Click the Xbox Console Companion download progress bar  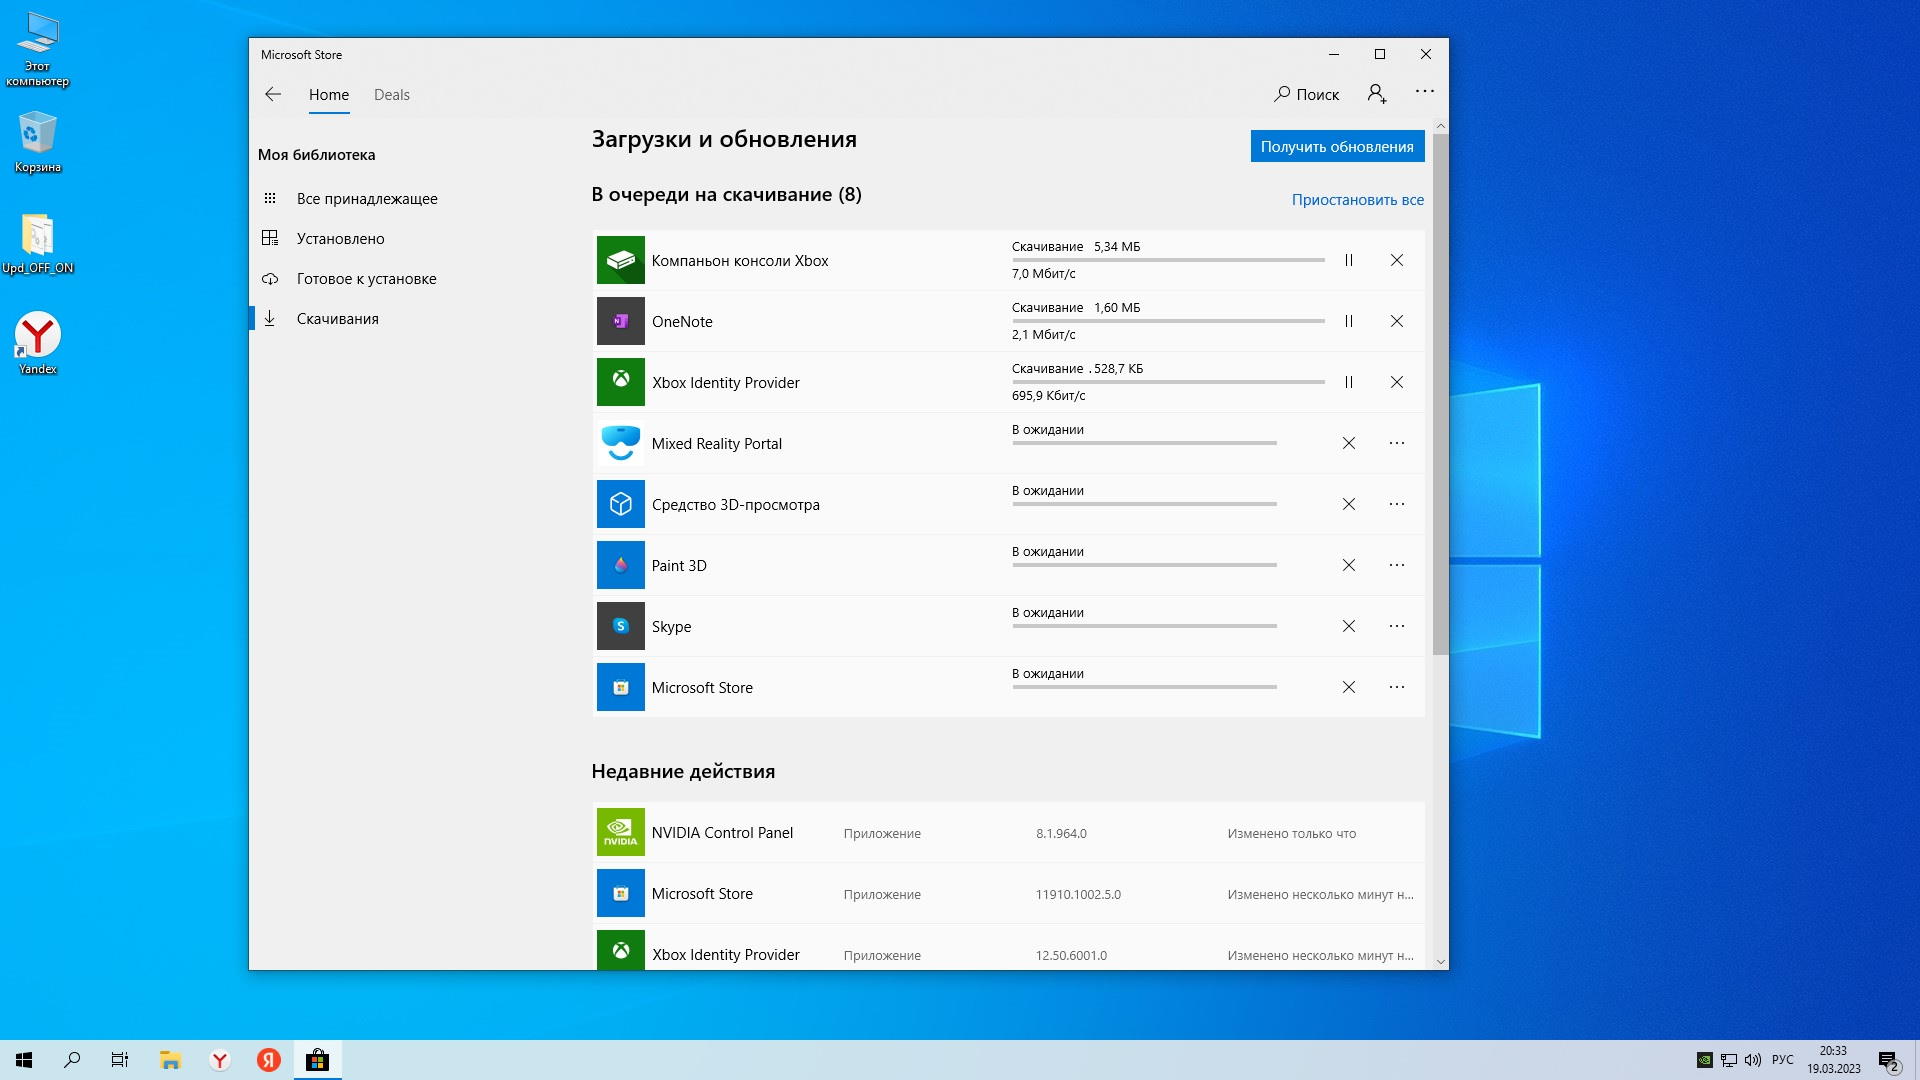pos(1167,260)
